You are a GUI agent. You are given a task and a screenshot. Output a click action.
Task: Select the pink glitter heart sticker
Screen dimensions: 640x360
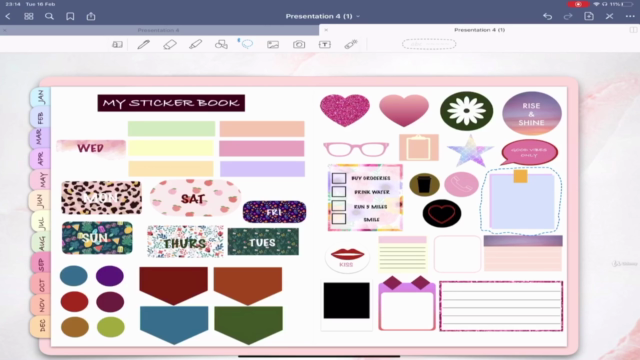point(345,110)
